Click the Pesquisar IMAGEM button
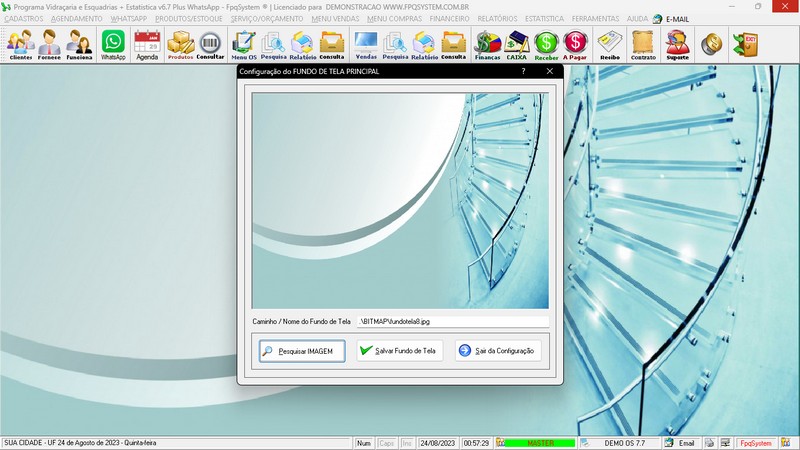The width and height of the screenshot is (800, 450). (302, 351)
